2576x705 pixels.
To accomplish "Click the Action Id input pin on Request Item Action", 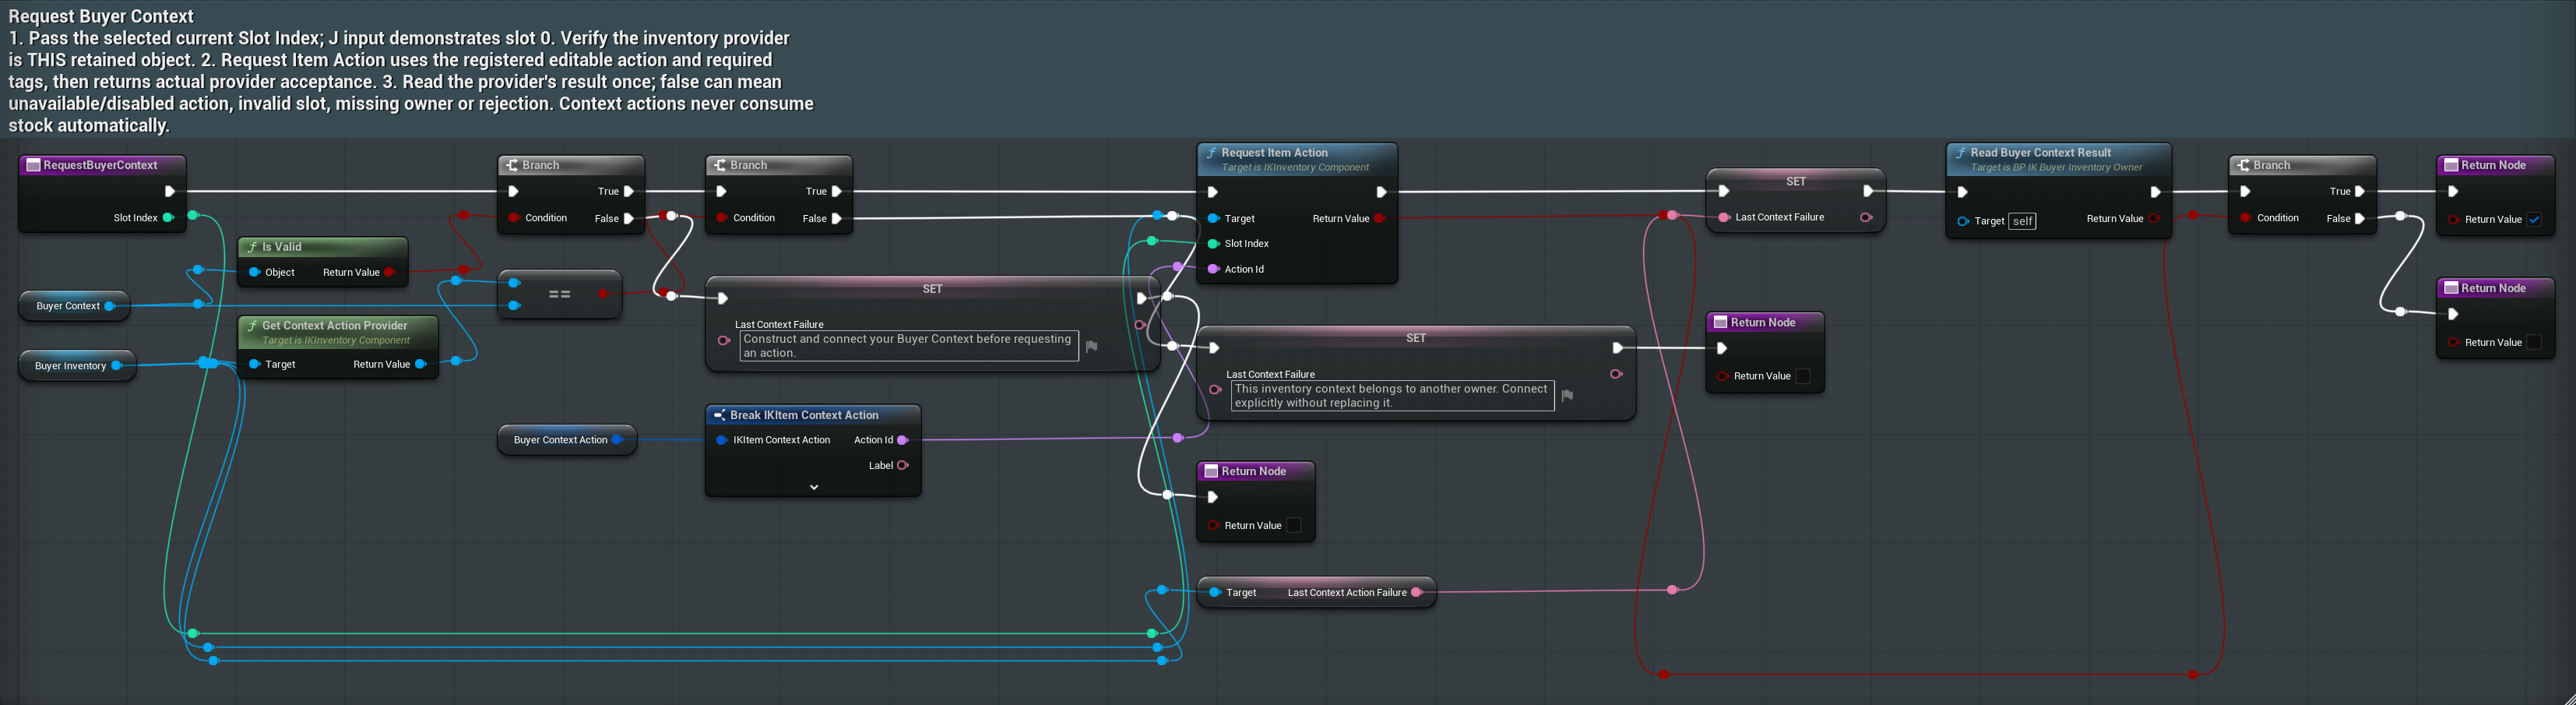I will [1213, 269].
